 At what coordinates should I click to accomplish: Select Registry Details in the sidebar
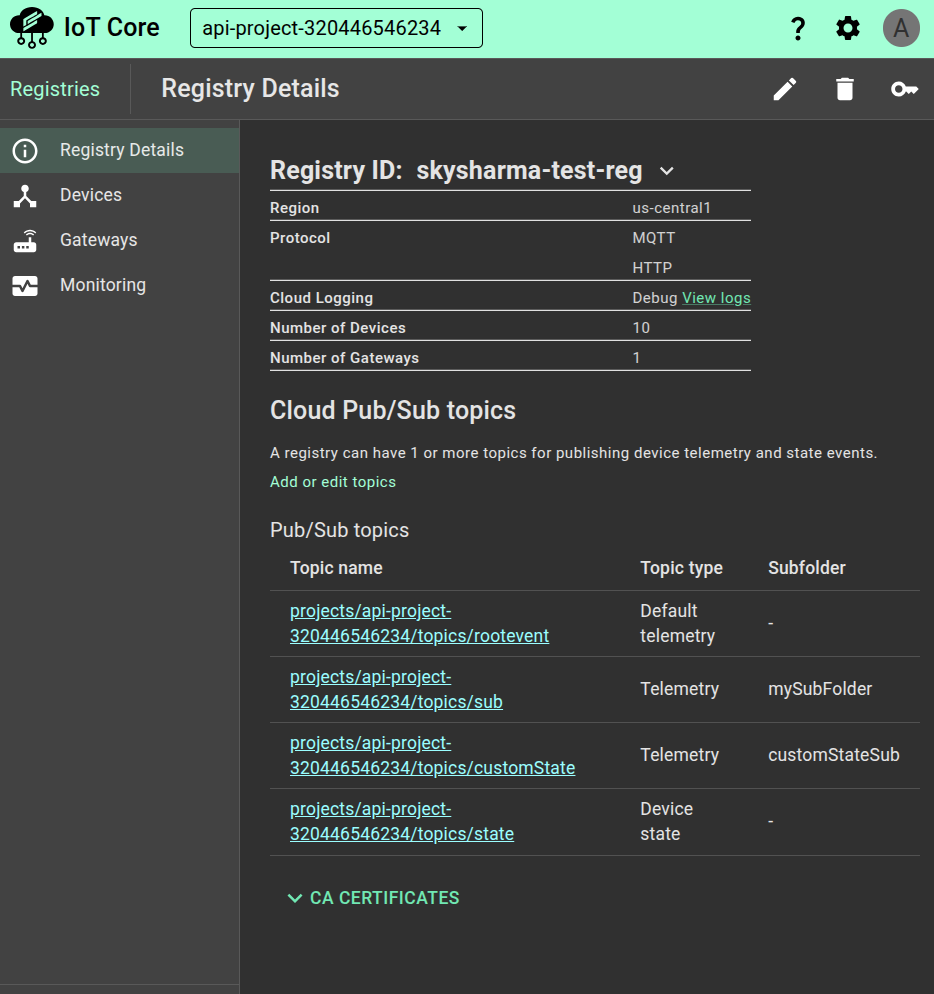point(121,150)
